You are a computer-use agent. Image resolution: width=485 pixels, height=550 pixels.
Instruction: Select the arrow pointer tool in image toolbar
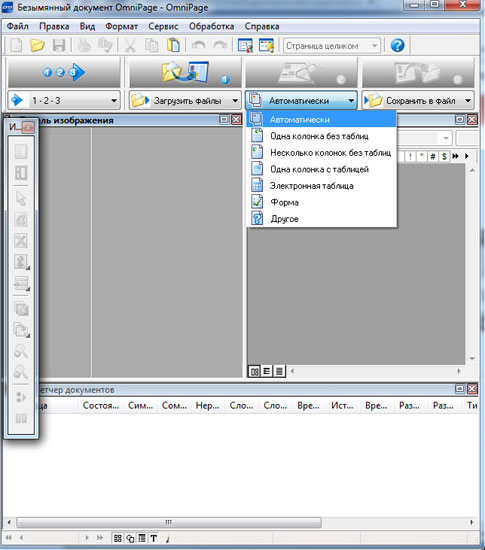21,199
